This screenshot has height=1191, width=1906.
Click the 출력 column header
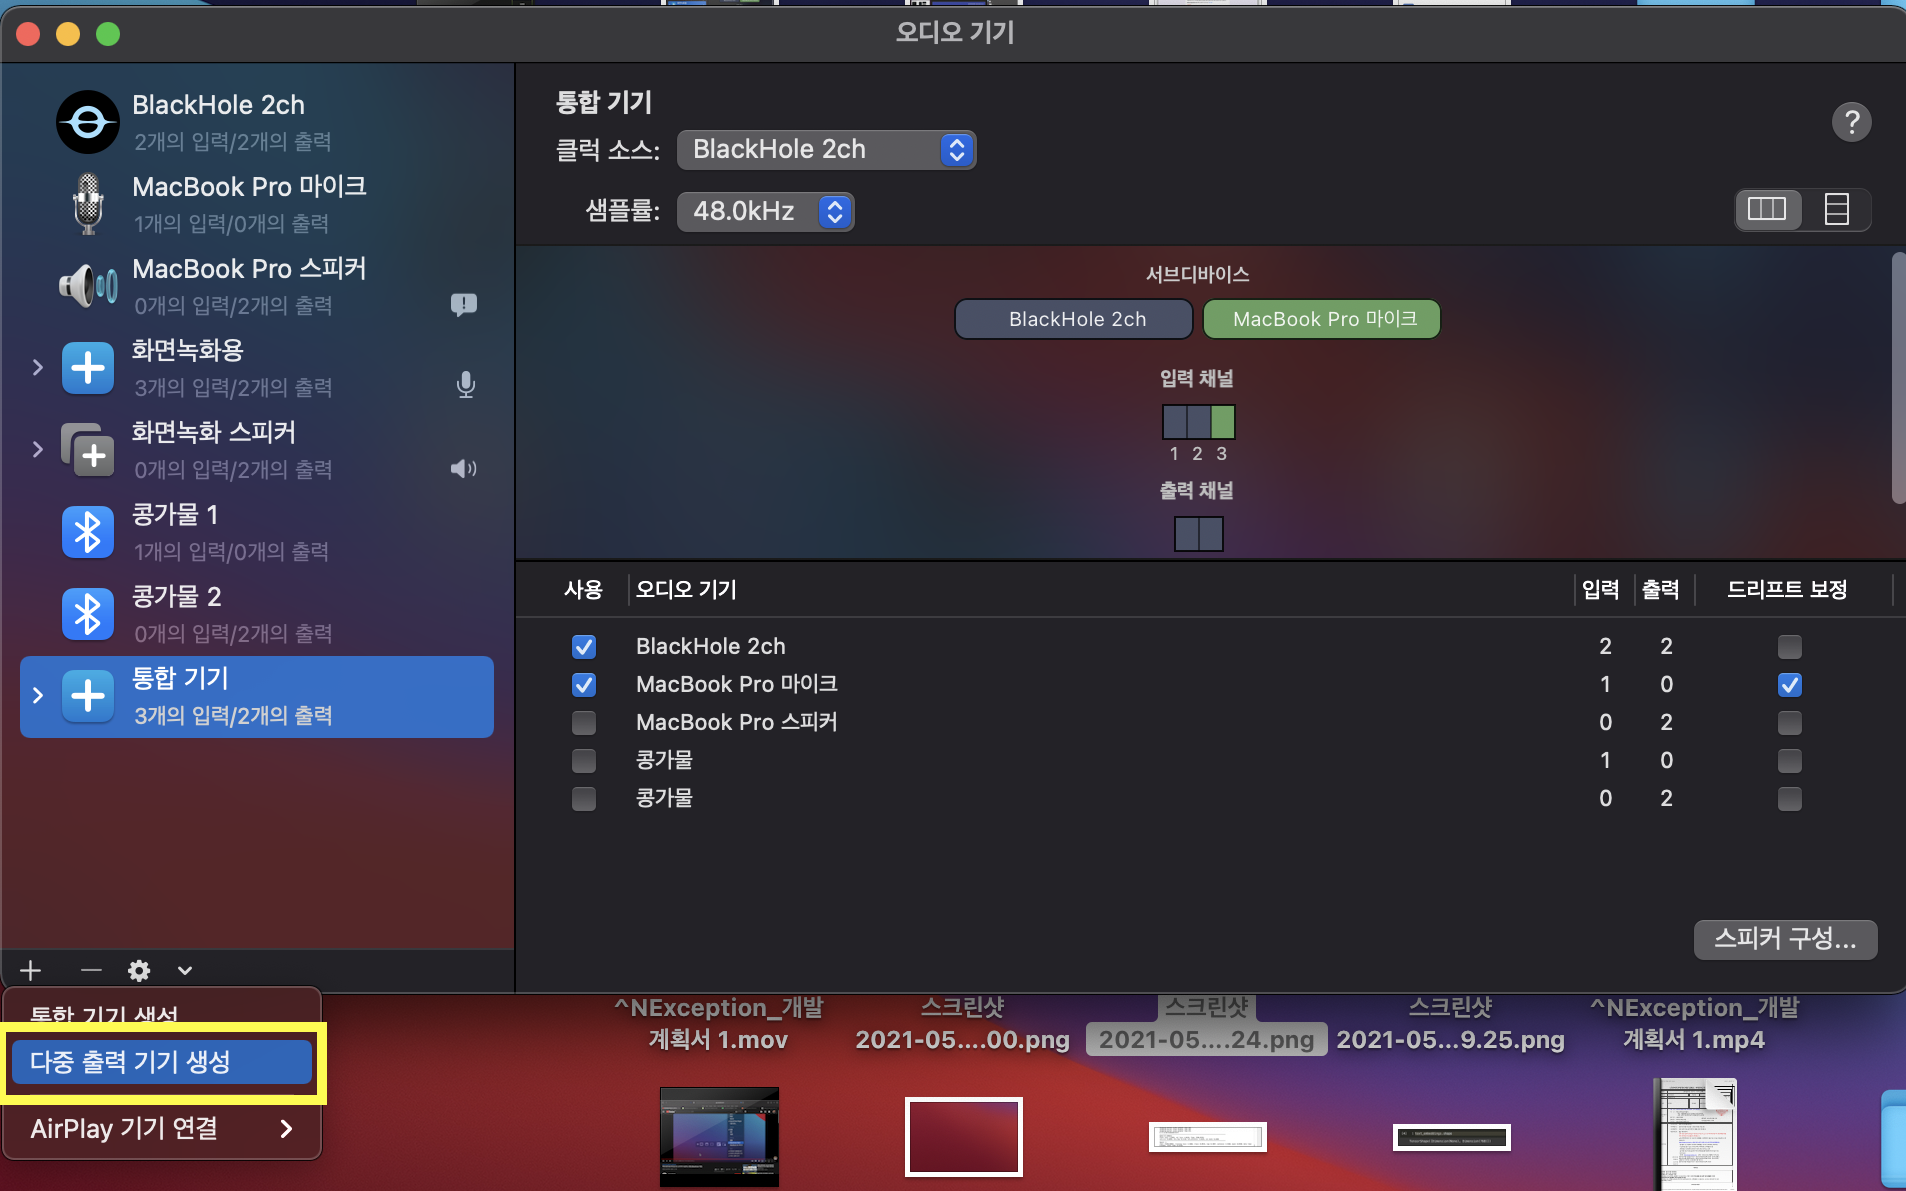coord(1661,589)
